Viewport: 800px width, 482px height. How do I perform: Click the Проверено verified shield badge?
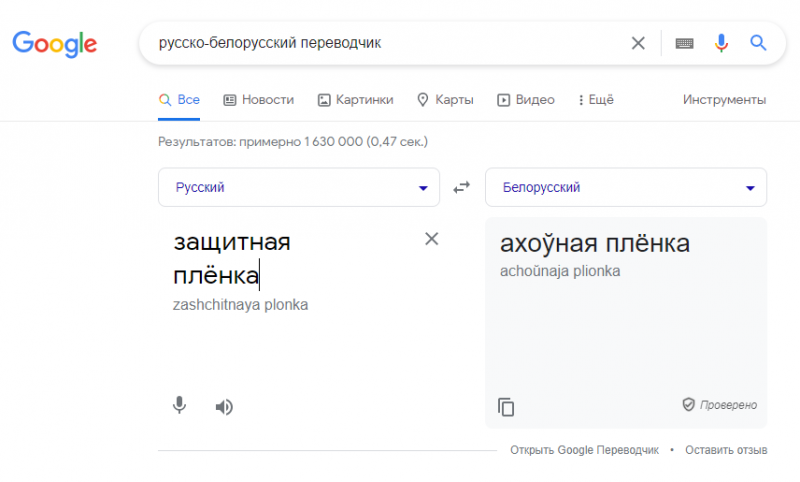tap(719, 404)
